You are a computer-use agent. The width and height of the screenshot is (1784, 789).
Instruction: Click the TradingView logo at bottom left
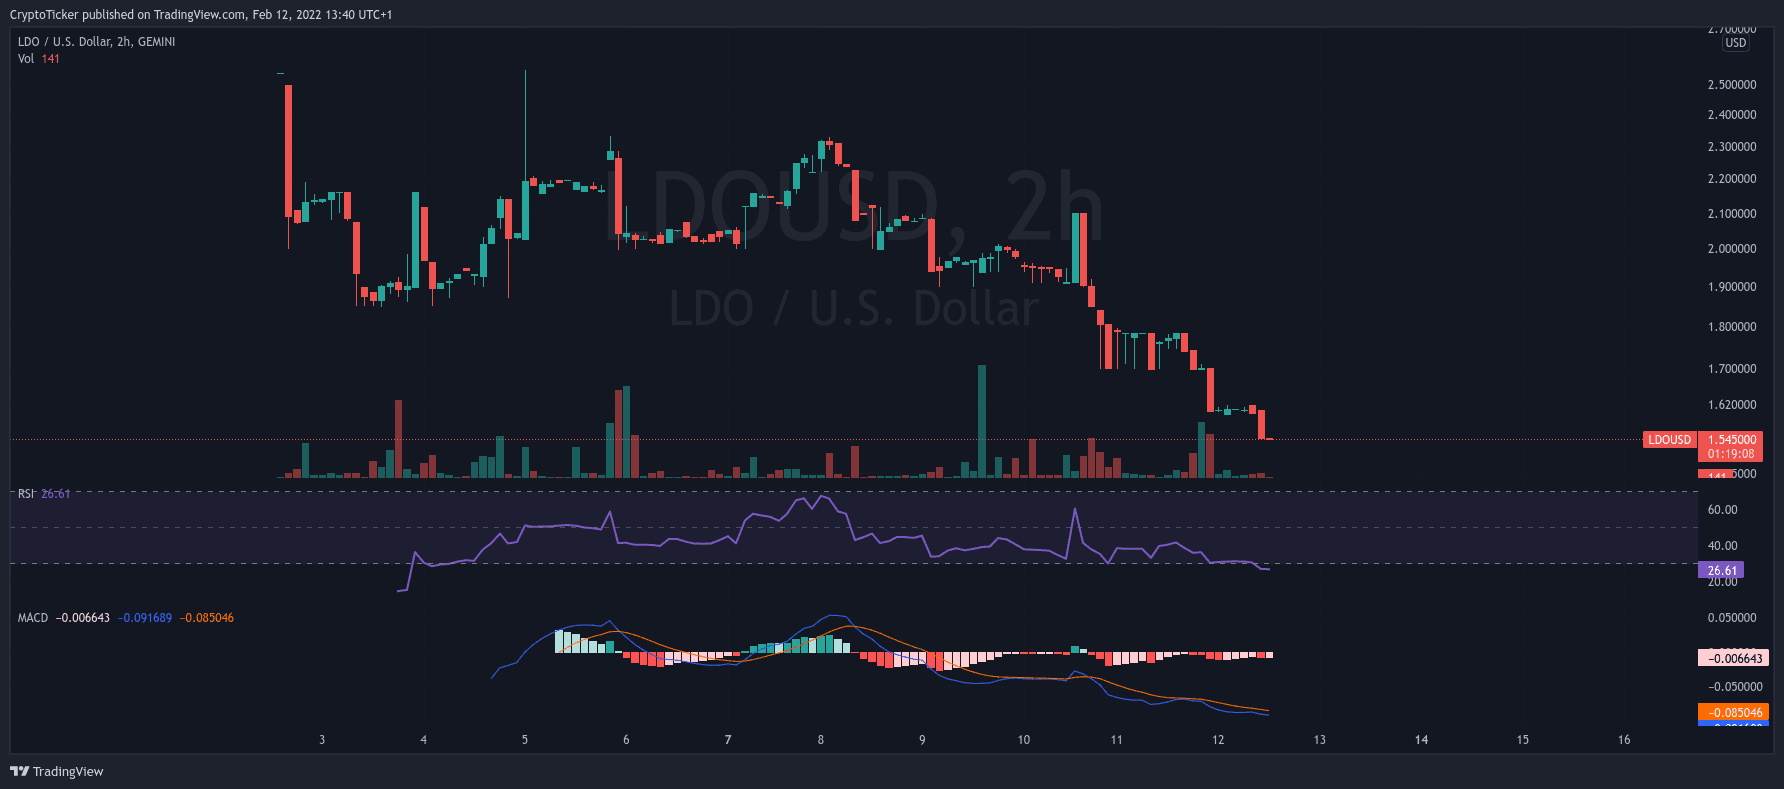[x=57, y=771]
